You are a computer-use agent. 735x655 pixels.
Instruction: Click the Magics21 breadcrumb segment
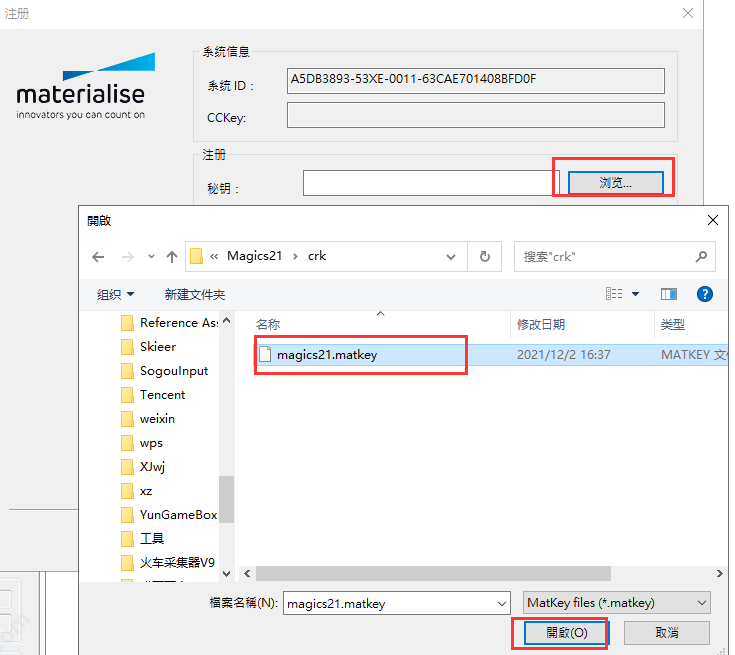(255, 256)
